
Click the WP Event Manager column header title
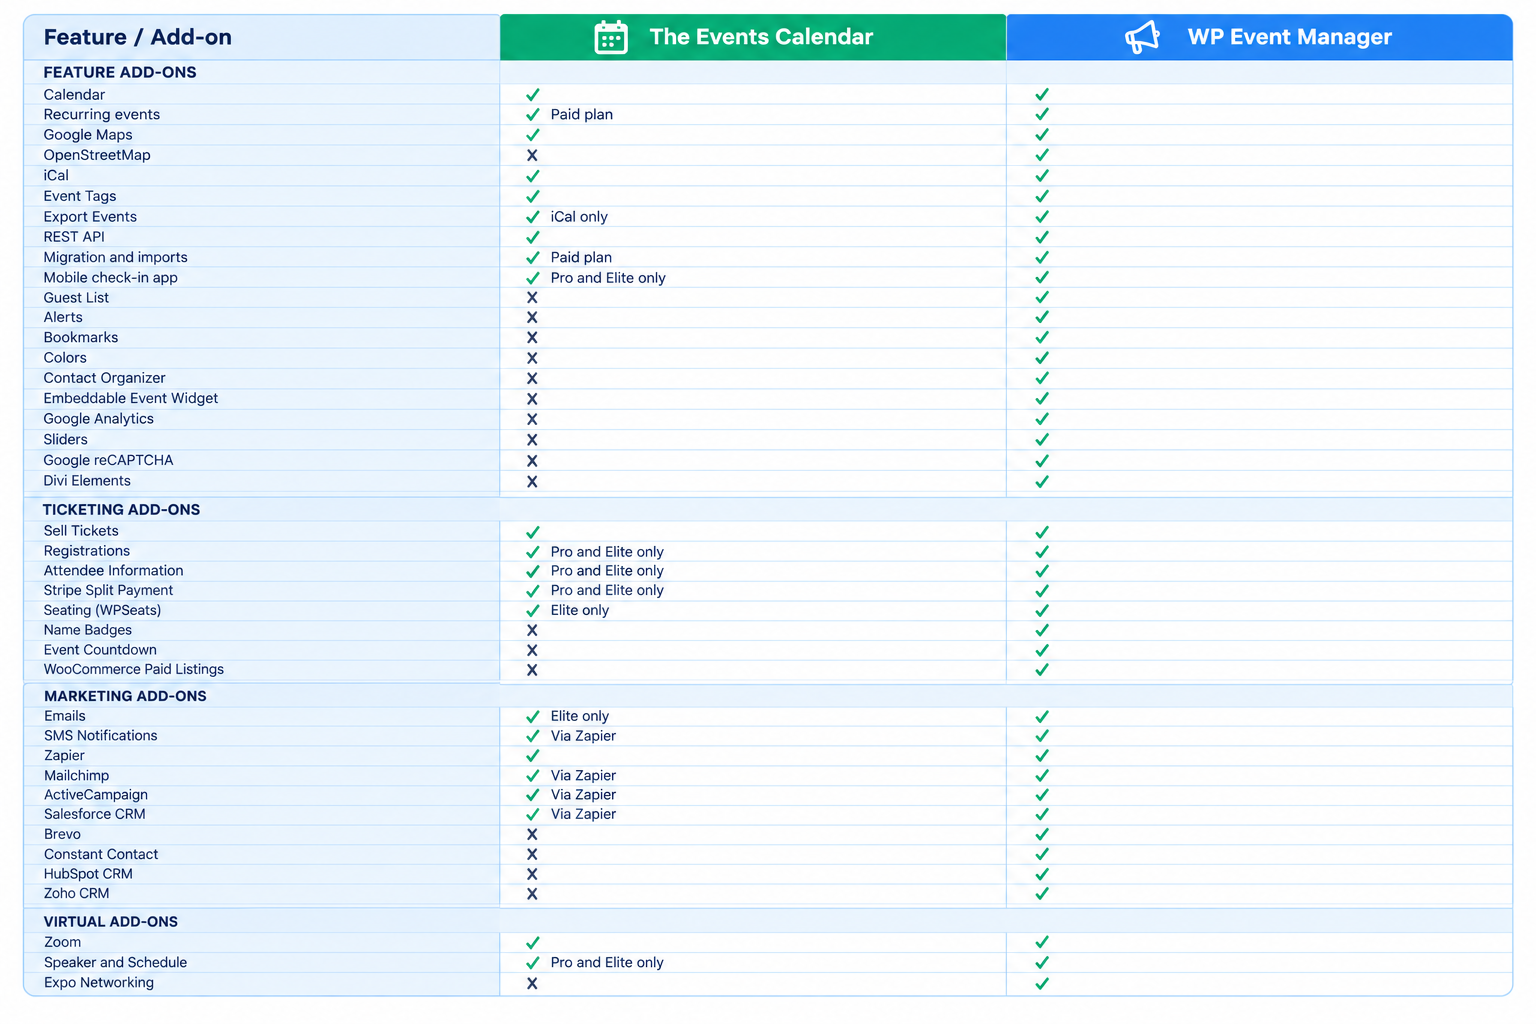(1289, 37)
